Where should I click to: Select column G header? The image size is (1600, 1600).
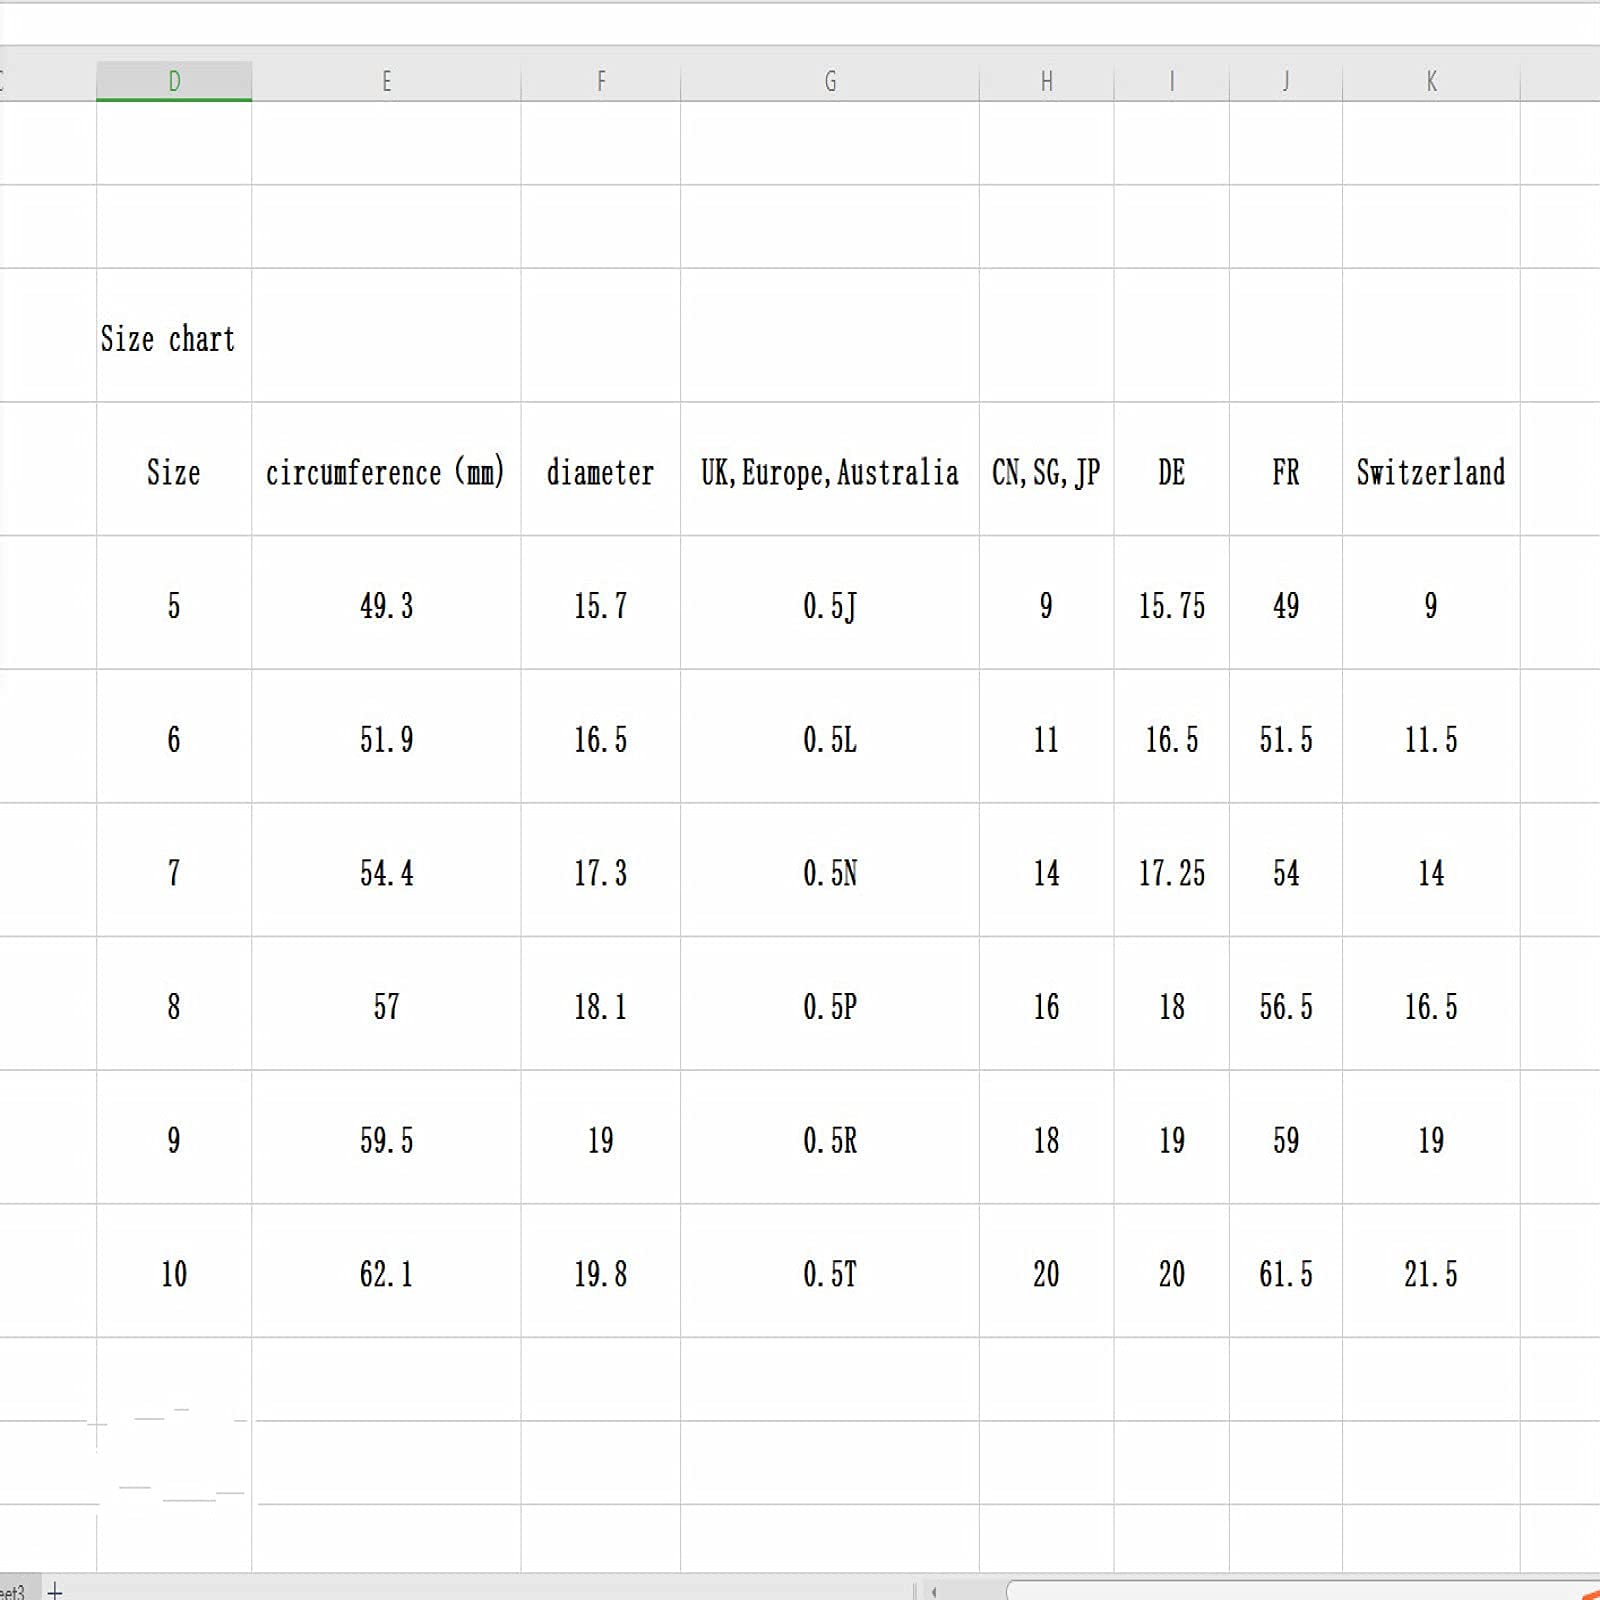830,81
